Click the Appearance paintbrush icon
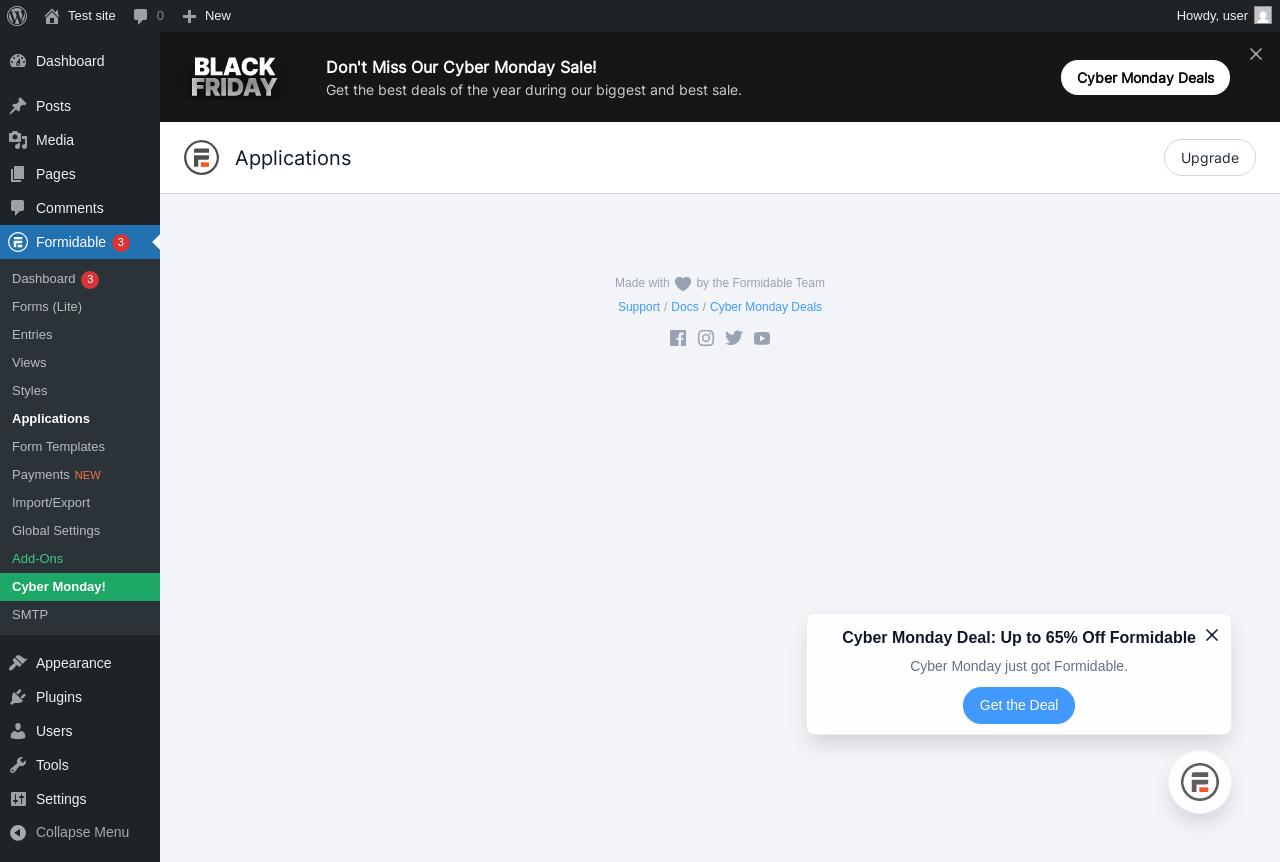The image size is (1280, 862). 18,663
